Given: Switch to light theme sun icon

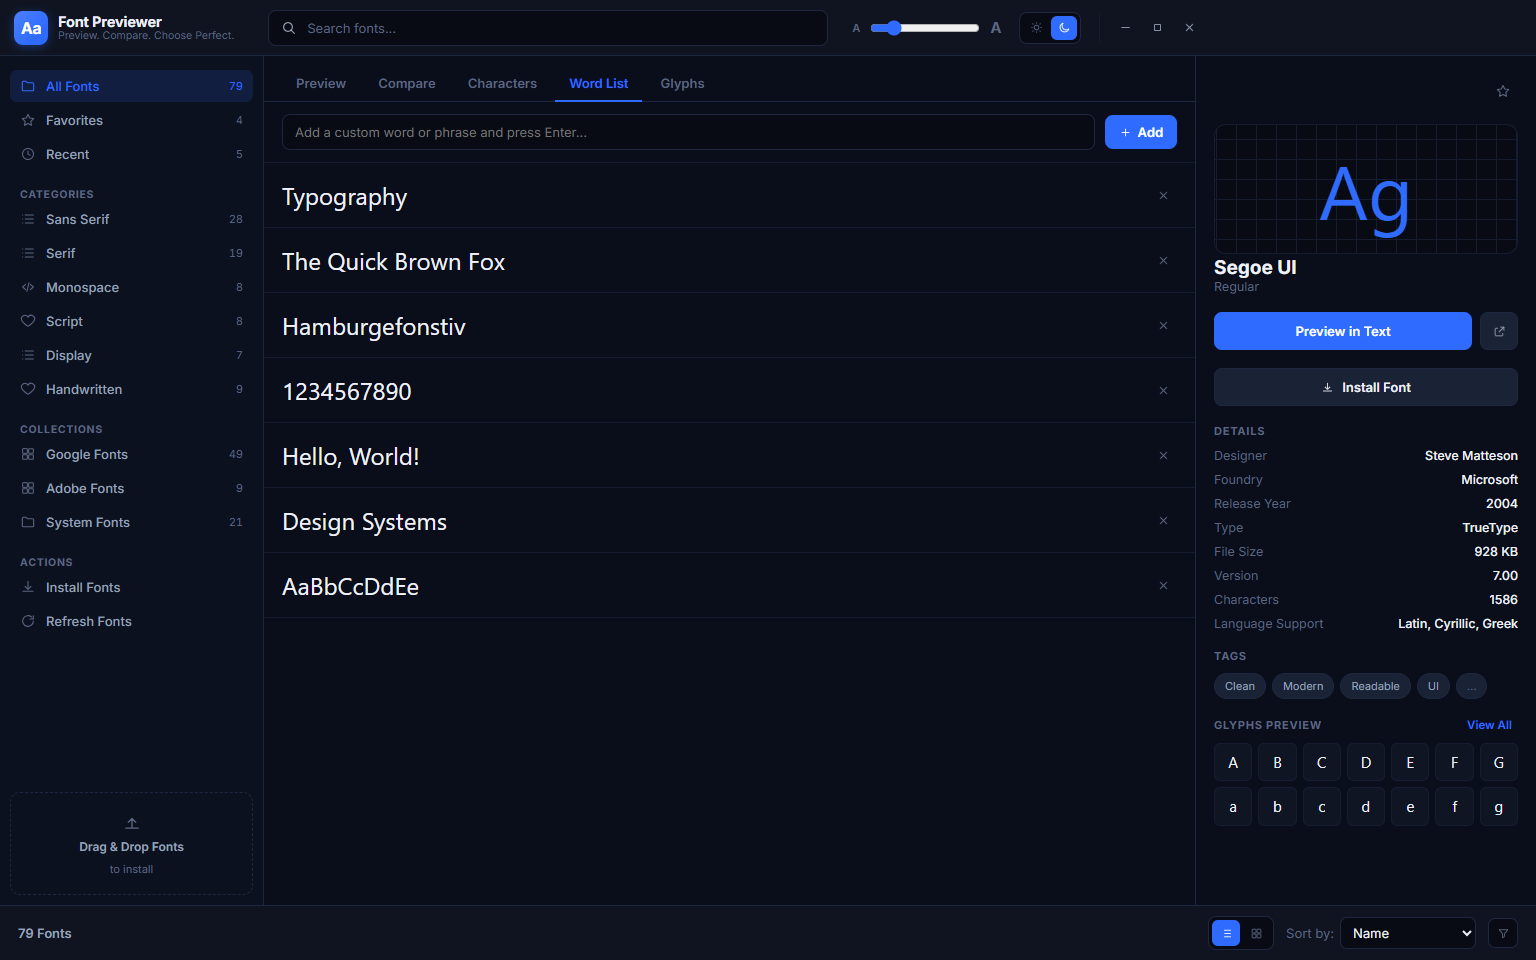Looking at the screenshot, I should [1036, 28].
